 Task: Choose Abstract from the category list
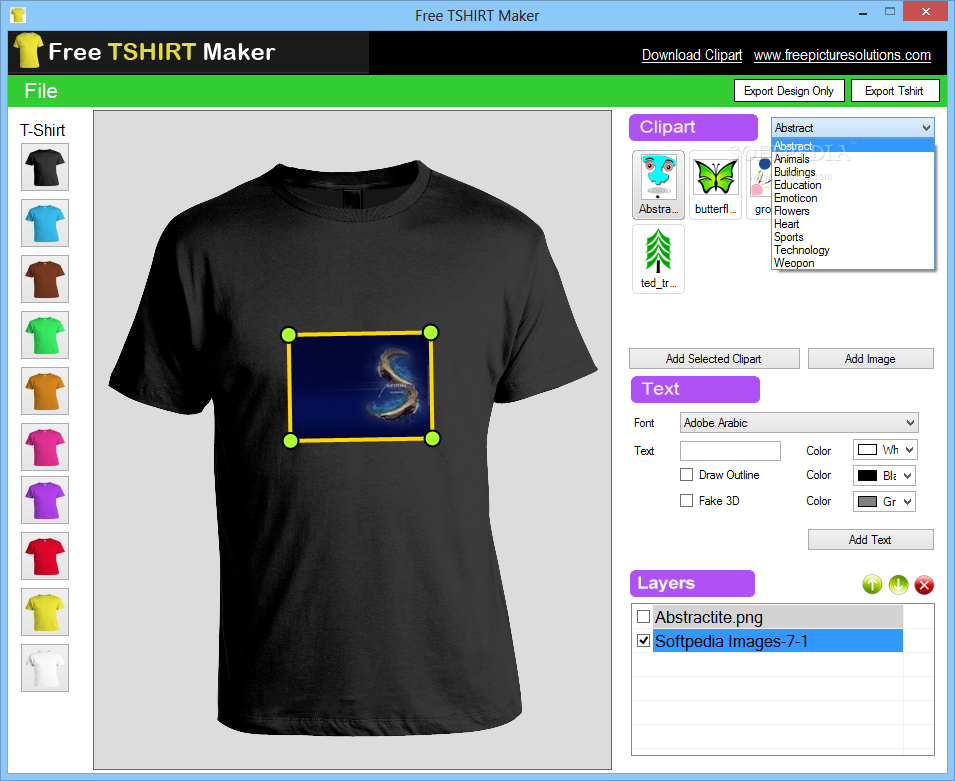coord(853,146)
